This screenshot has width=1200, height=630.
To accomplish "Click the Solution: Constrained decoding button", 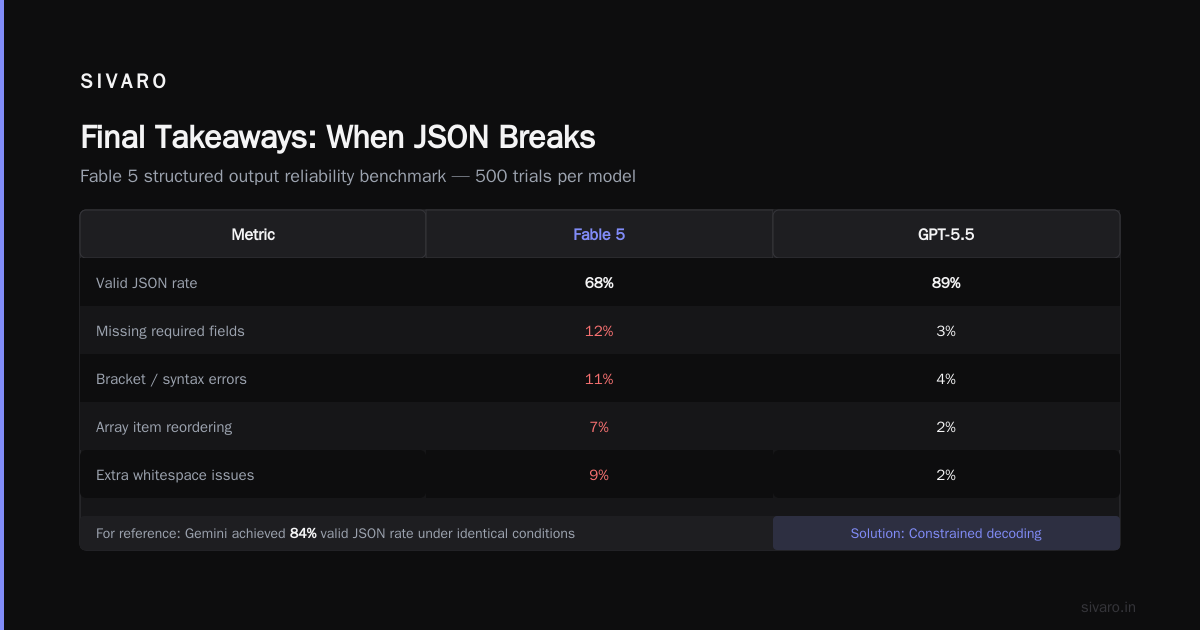I will pos(946,533).
